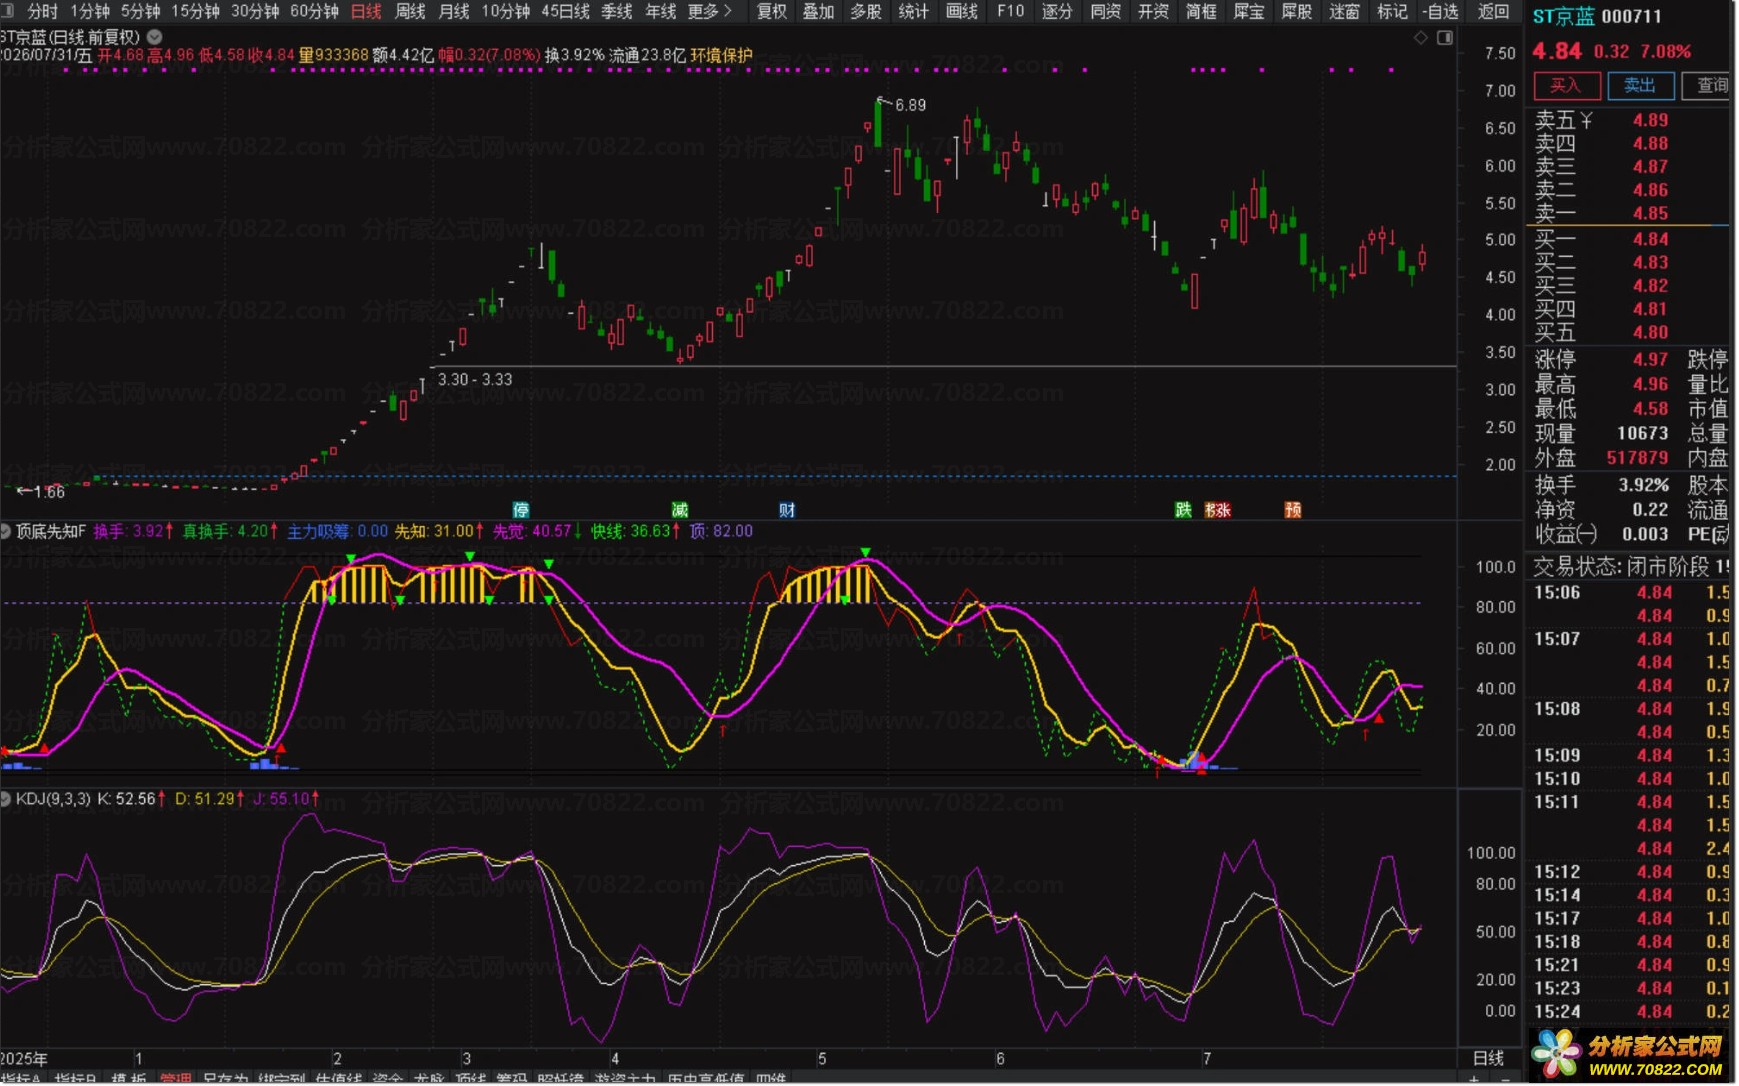Select the 15分钟 period tab

coord(195,11)
